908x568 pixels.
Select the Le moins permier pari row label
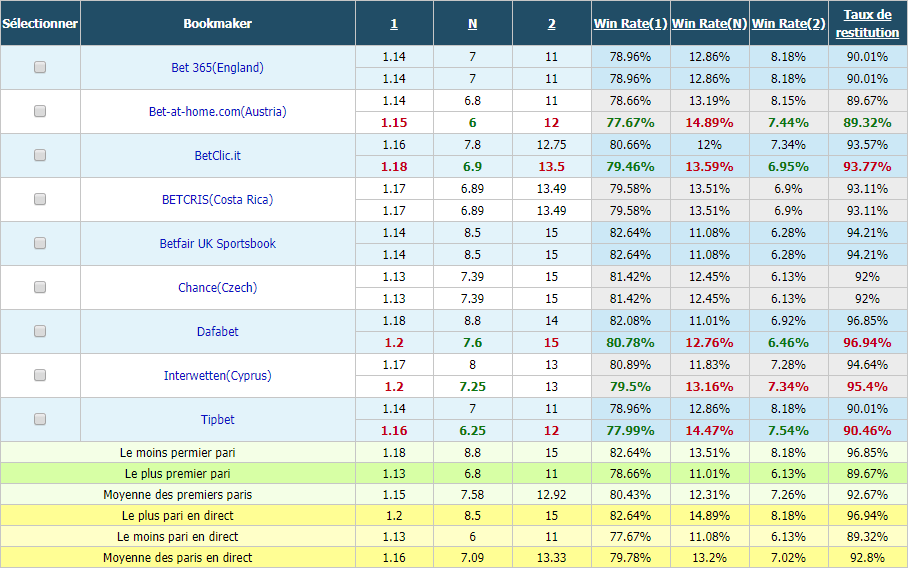click(177, 453)
